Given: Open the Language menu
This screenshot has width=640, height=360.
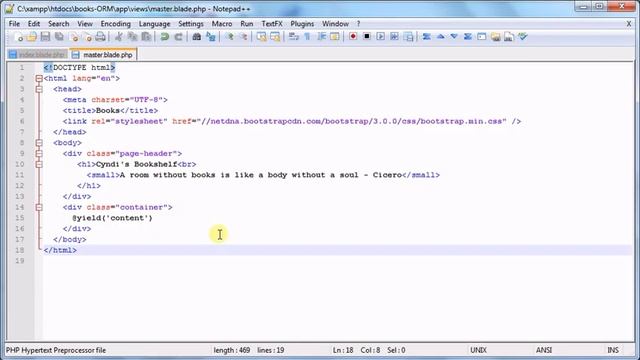Looking at the screenshot, I should (154, 24).
